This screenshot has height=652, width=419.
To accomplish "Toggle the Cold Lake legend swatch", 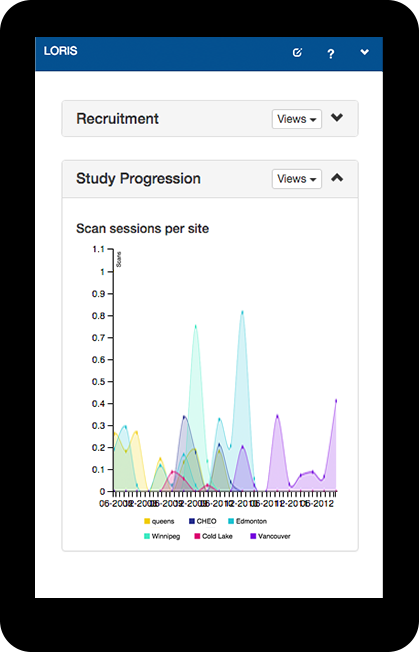I will click(197, 536).
